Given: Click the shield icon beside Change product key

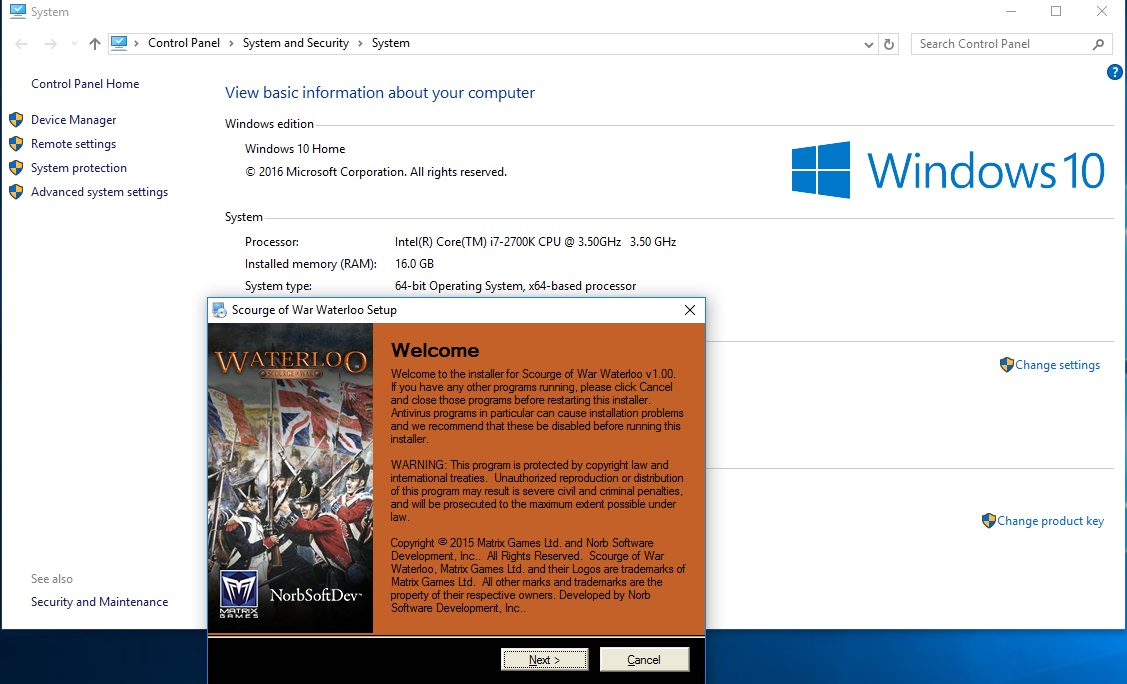Looking at the screenshot, I should 988,521.
